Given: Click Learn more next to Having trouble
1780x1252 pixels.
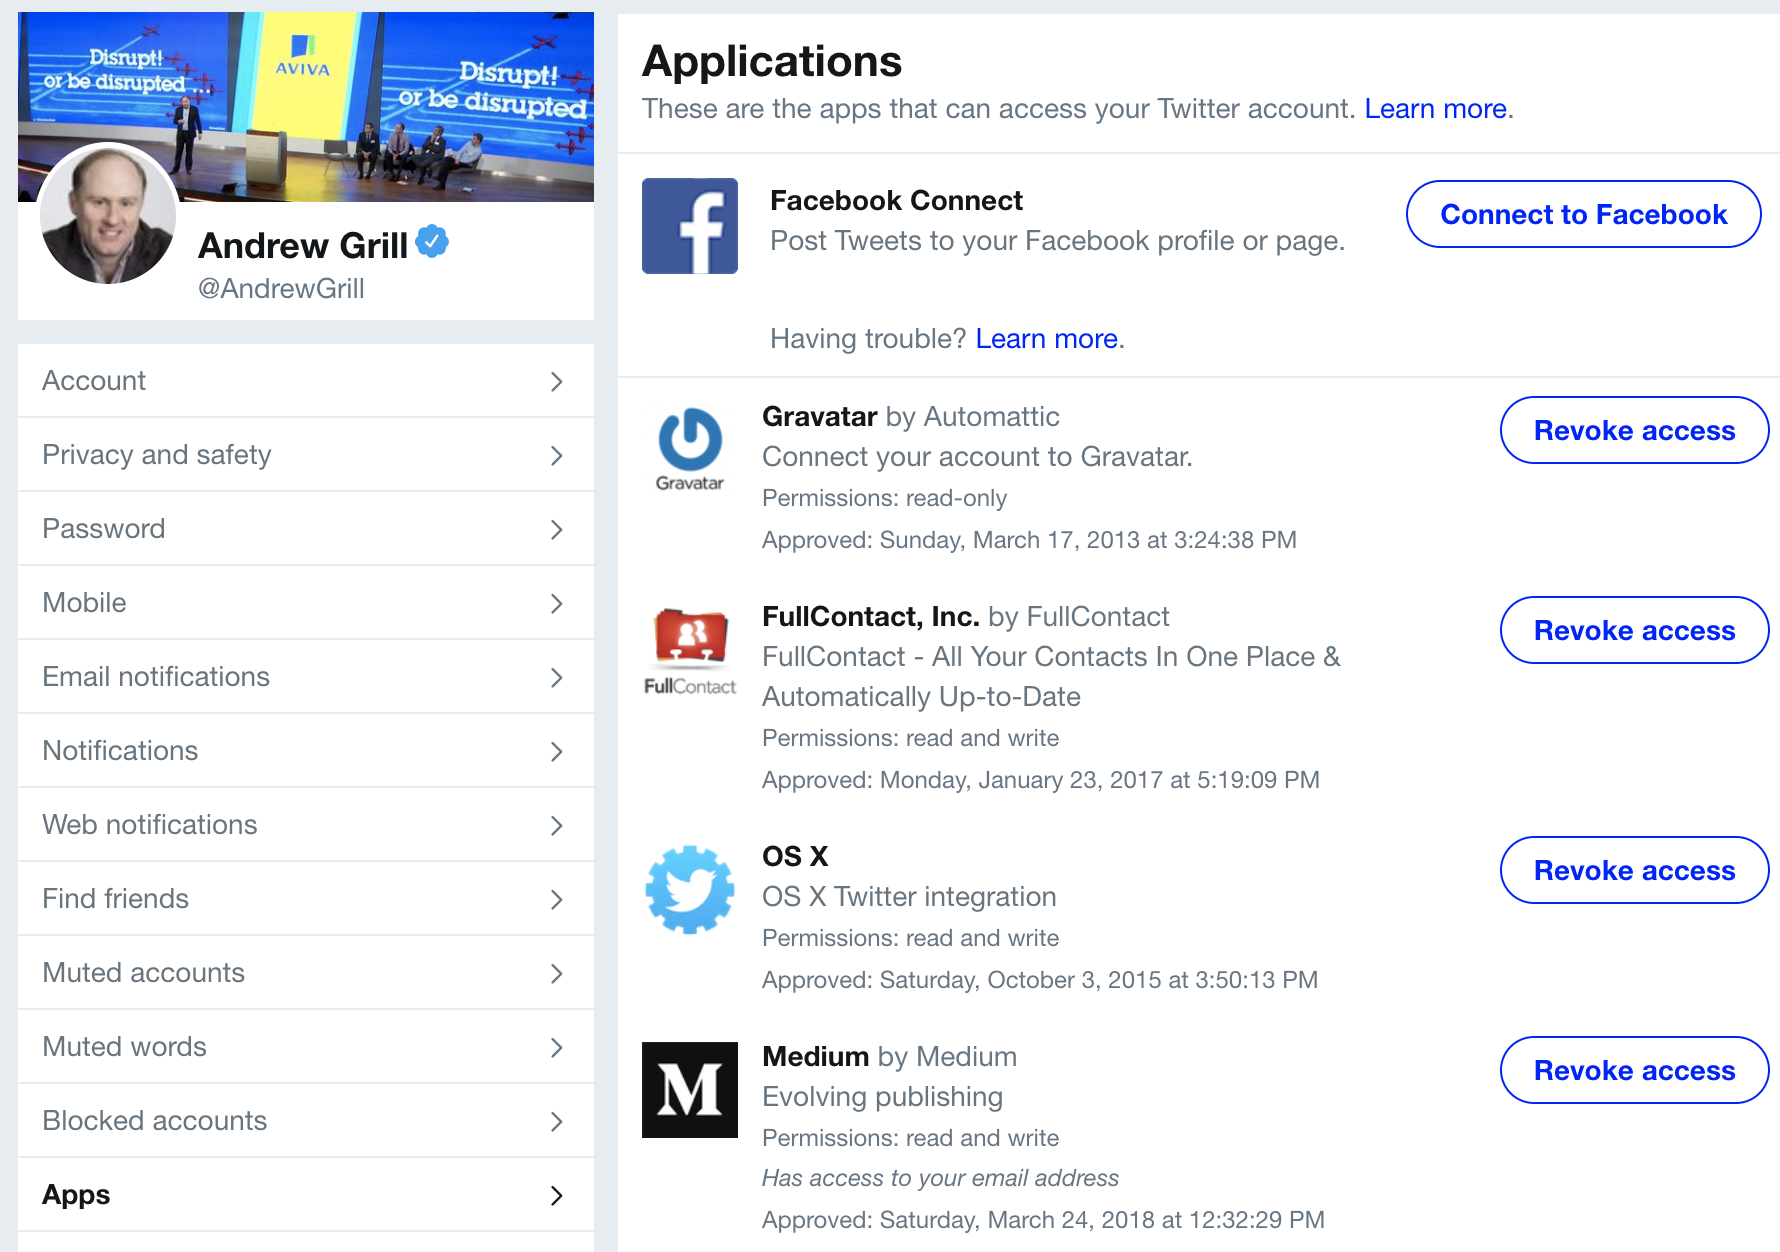Looking at the screenshot, I should (1046, 339).
